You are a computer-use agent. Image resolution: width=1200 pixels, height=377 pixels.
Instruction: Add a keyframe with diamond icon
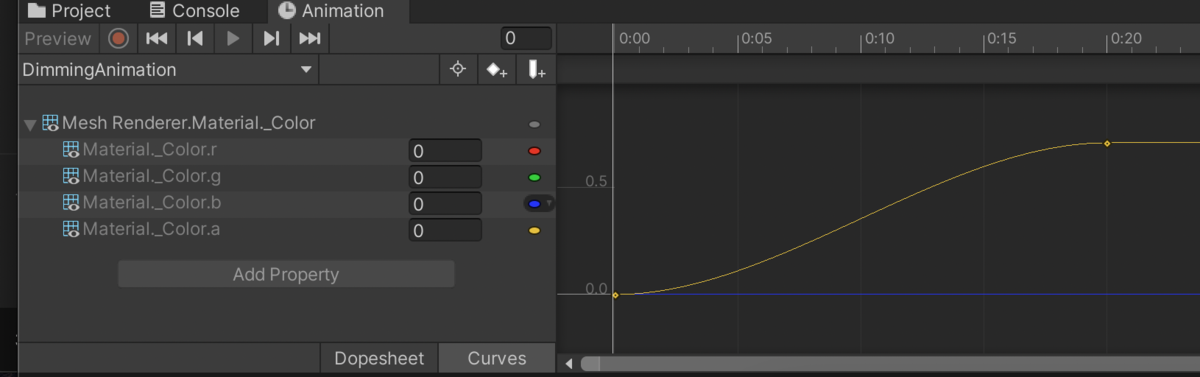pos(496,70)
